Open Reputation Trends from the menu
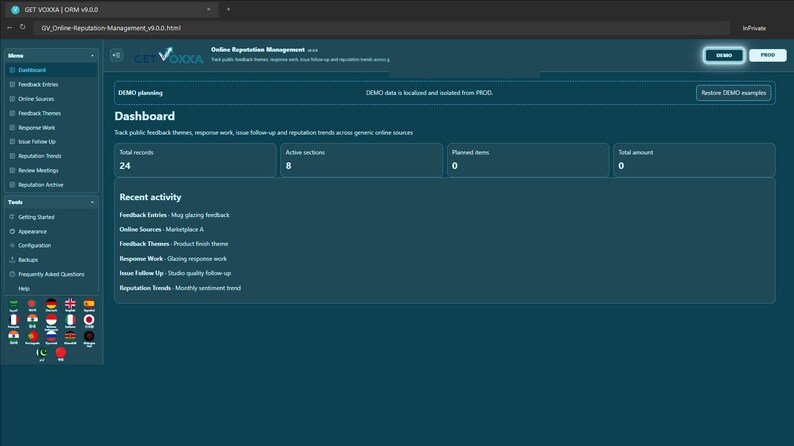Image resolution: width=794 pixels, height=446 pixels. click(x=51, y=156)
